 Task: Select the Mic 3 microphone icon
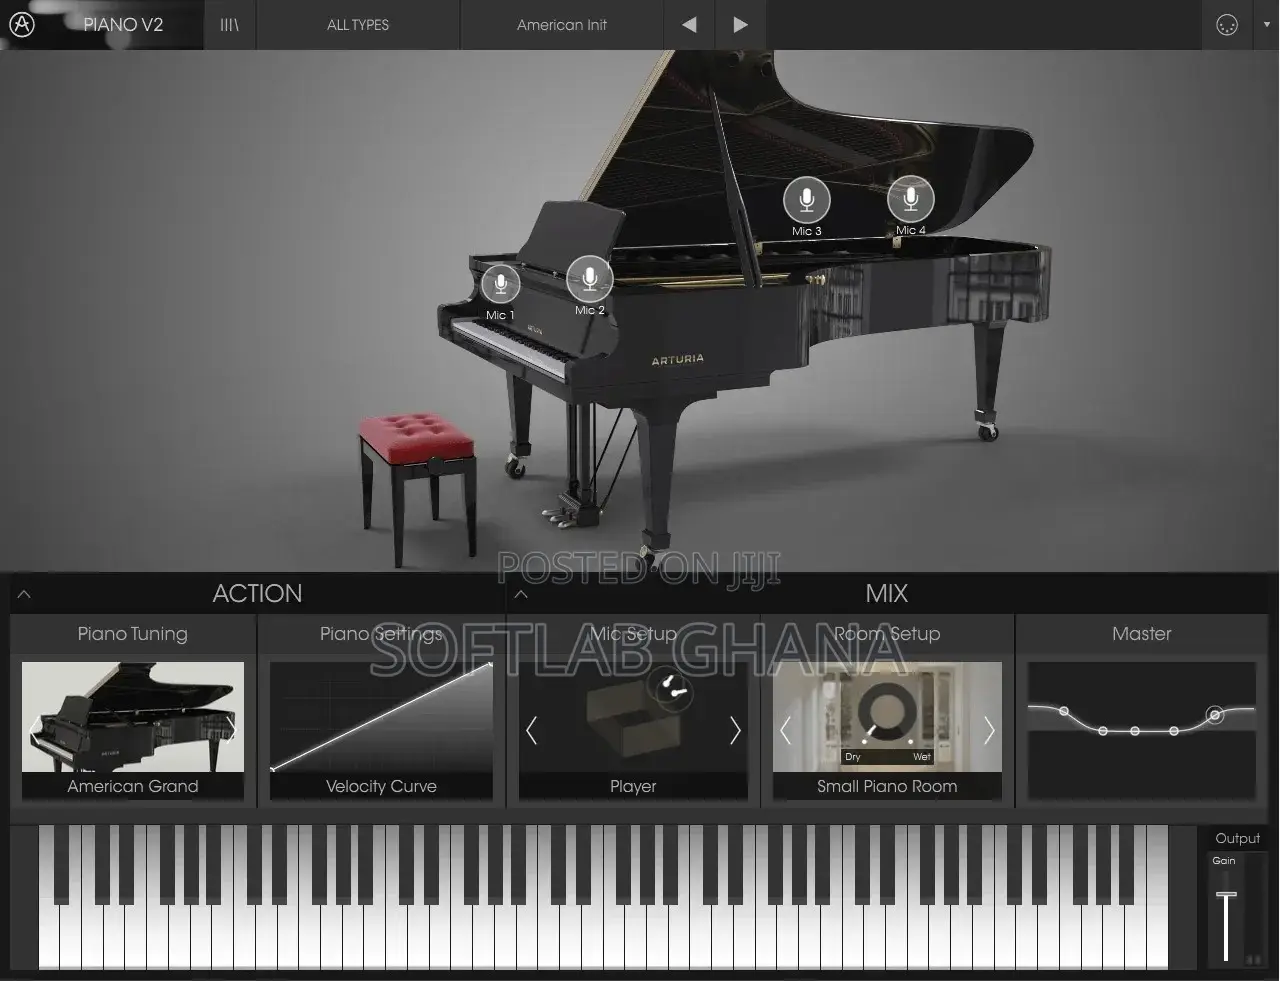pos(806,200)
